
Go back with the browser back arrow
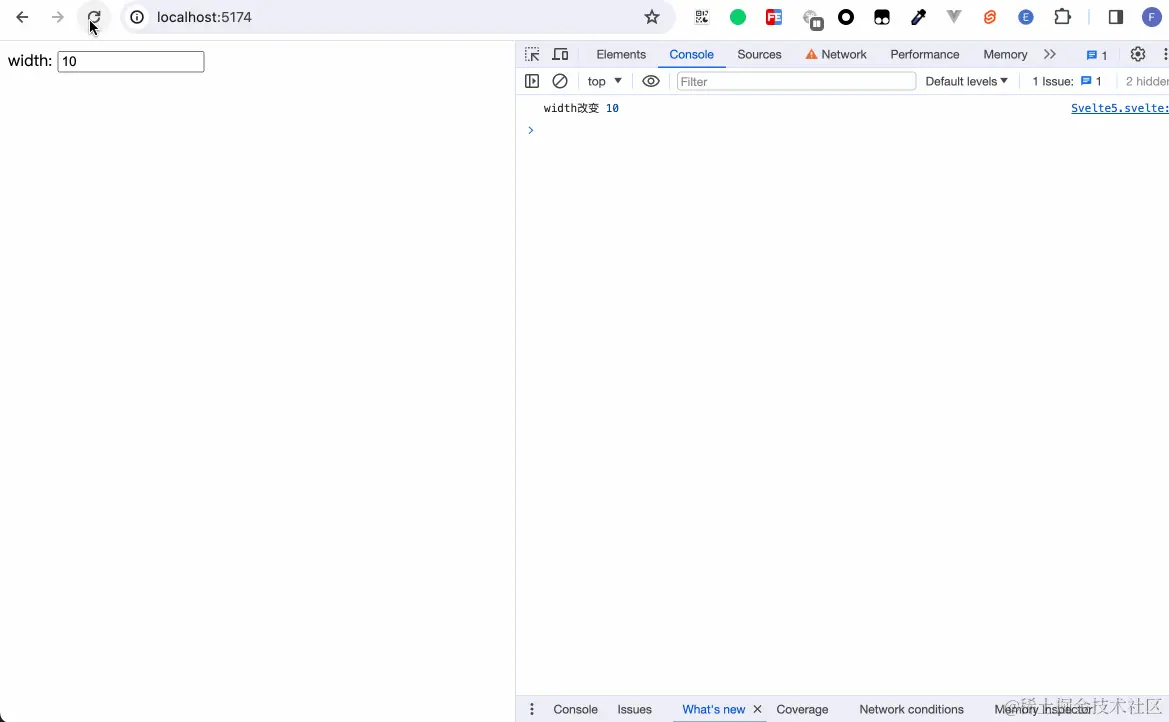(22, 17)
